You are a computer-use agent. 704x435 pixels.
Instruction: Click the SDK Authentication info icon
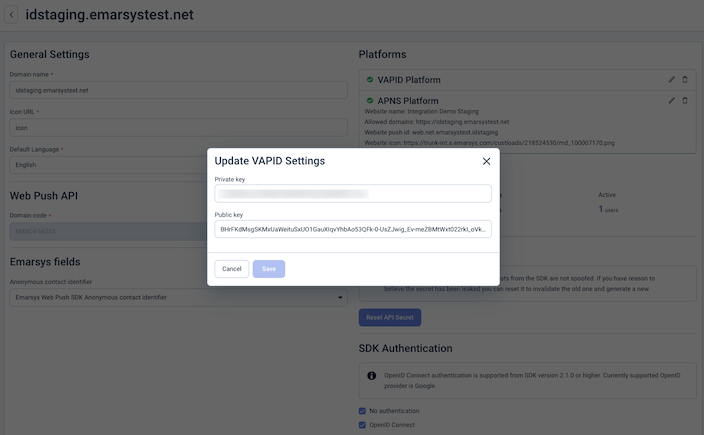(372, 376)
